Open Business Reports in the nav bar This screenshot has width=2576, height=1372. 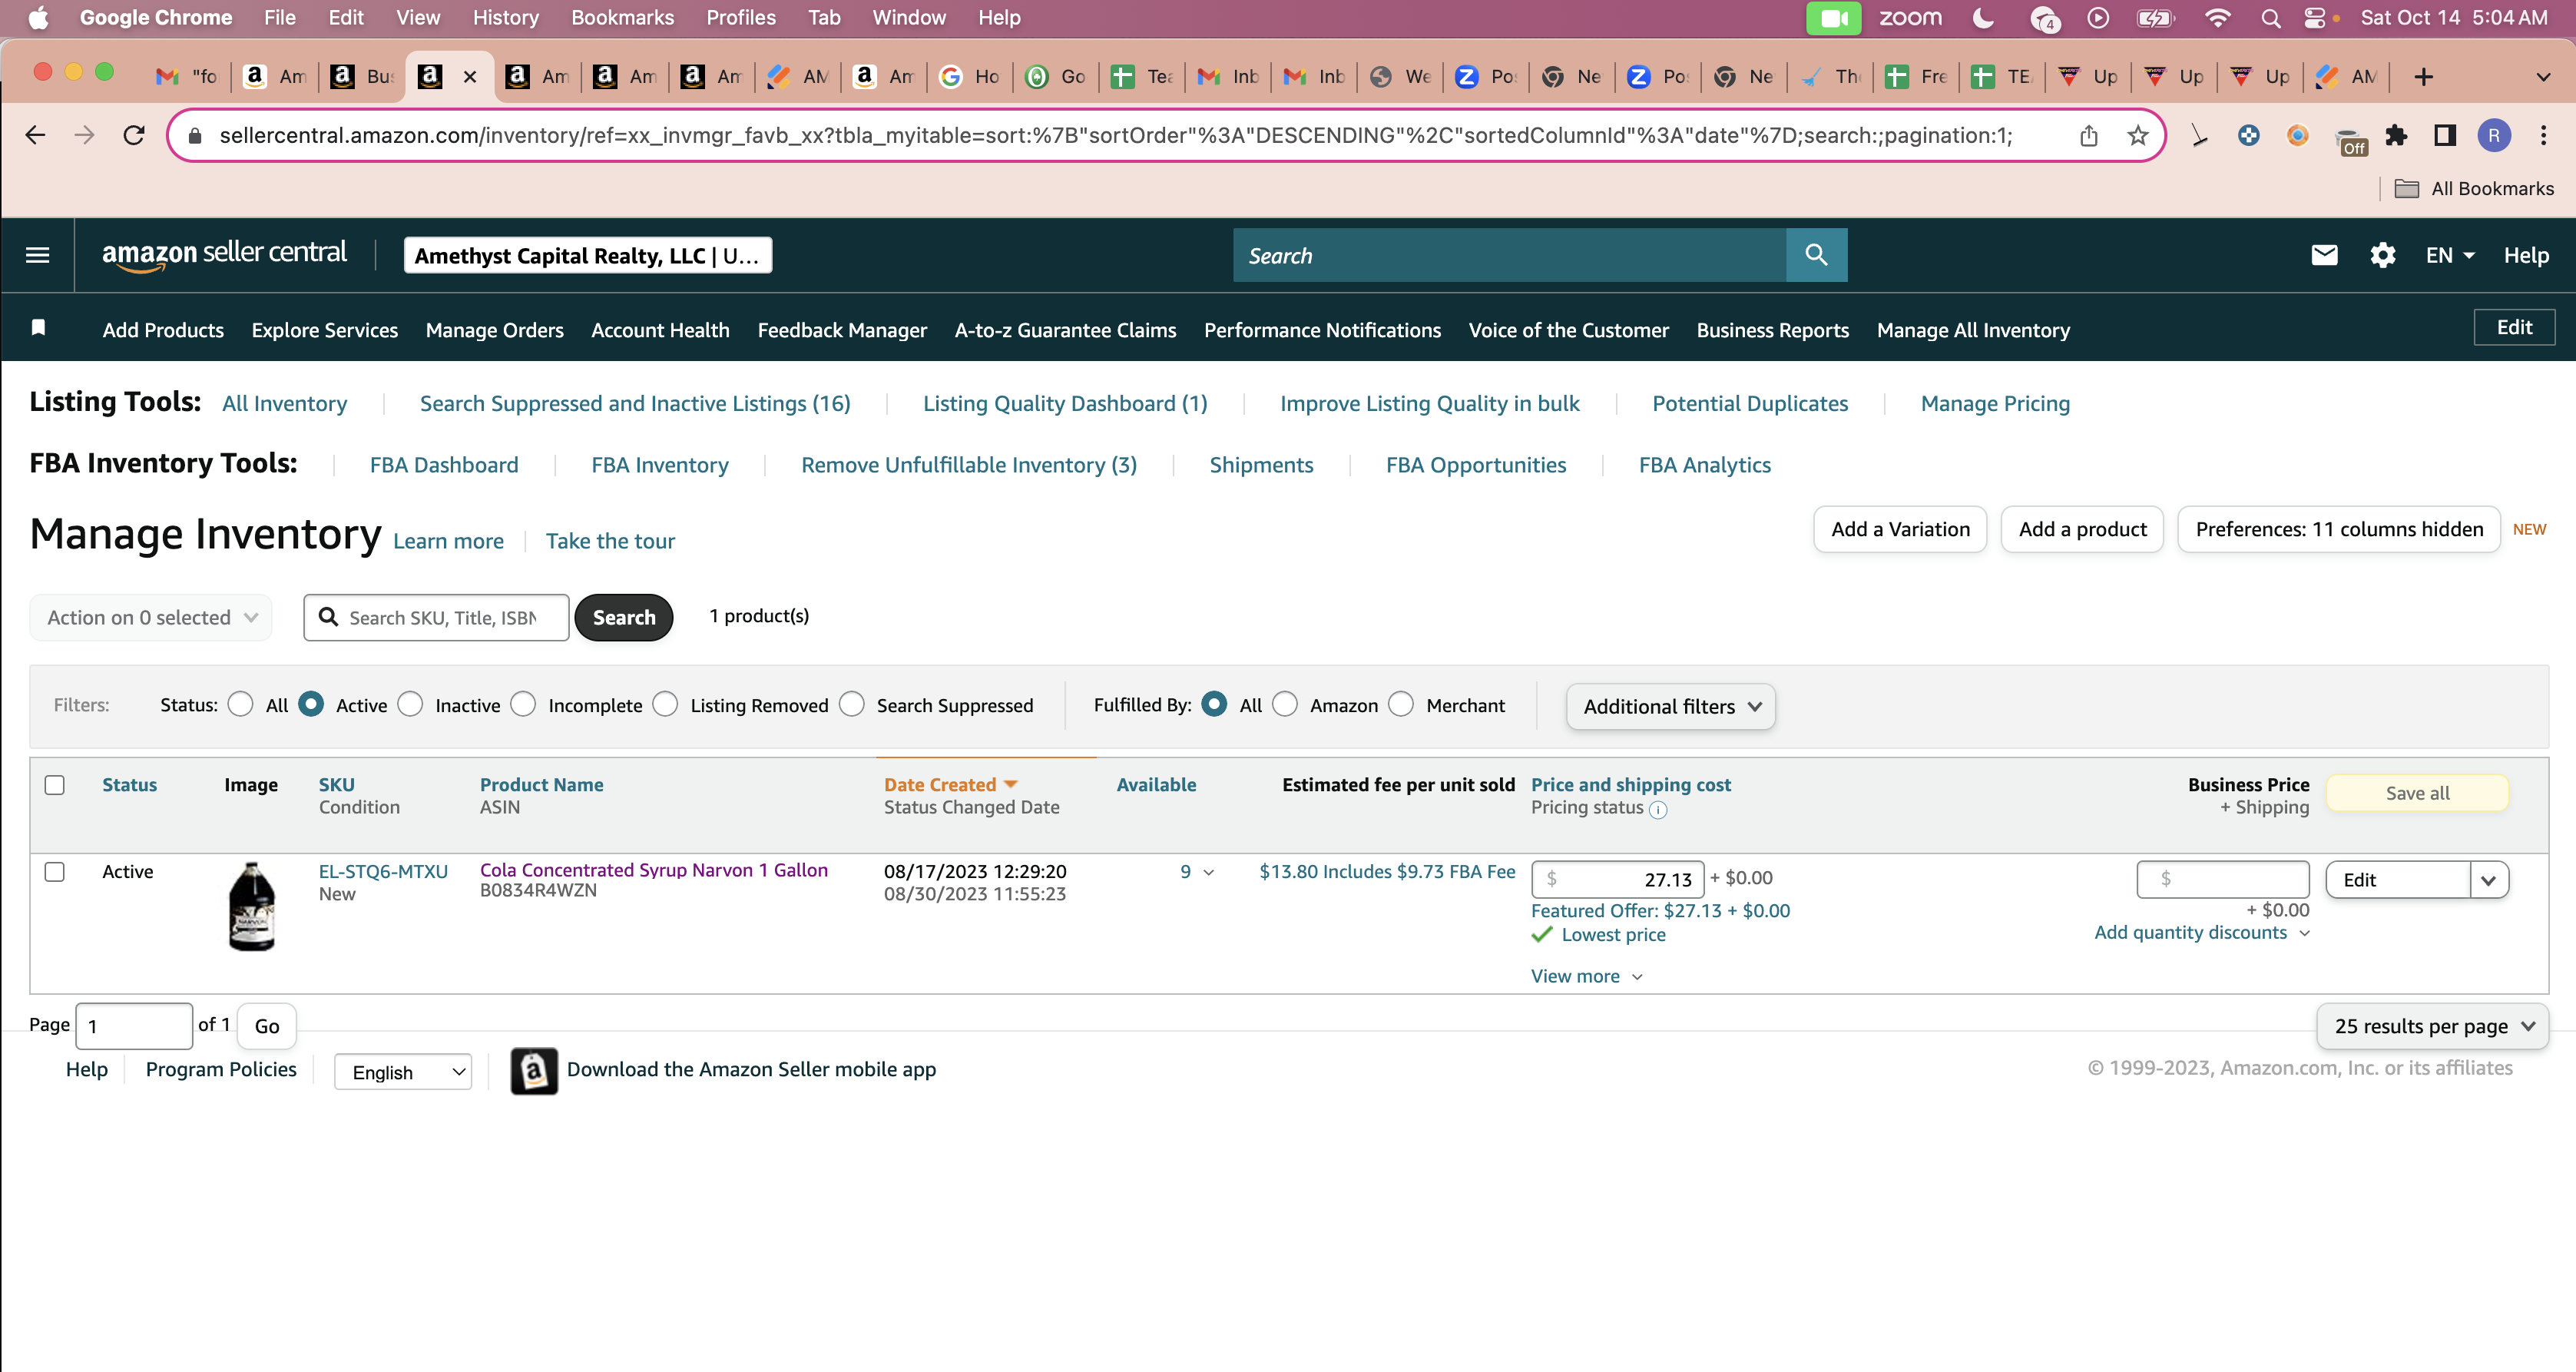1772,330
